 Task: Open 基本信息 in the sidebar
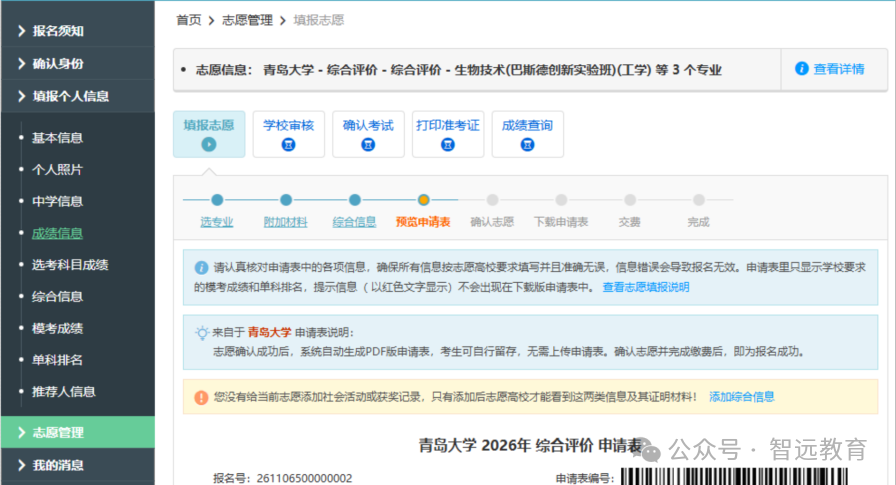[57, 138]
